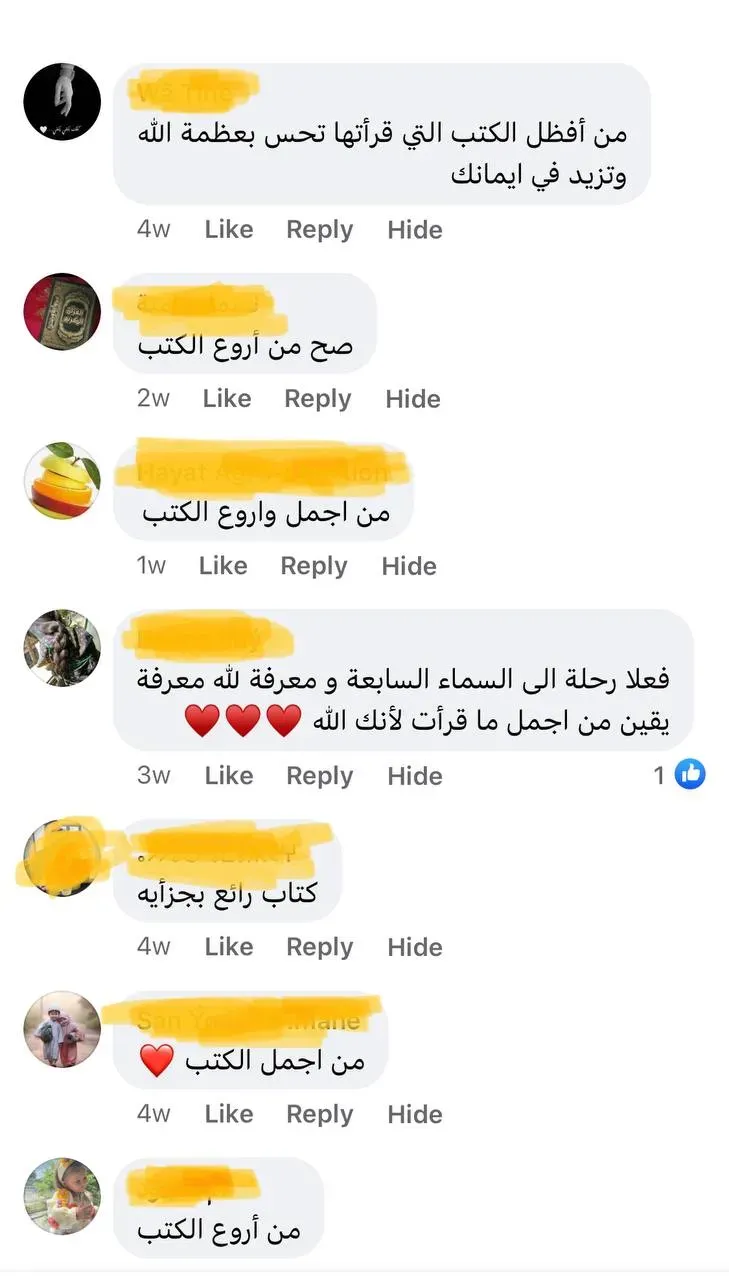Viewport: 729px width, 1280px height.
Task: Open the dark plant profile avatar
Action: tap(62, 648)
